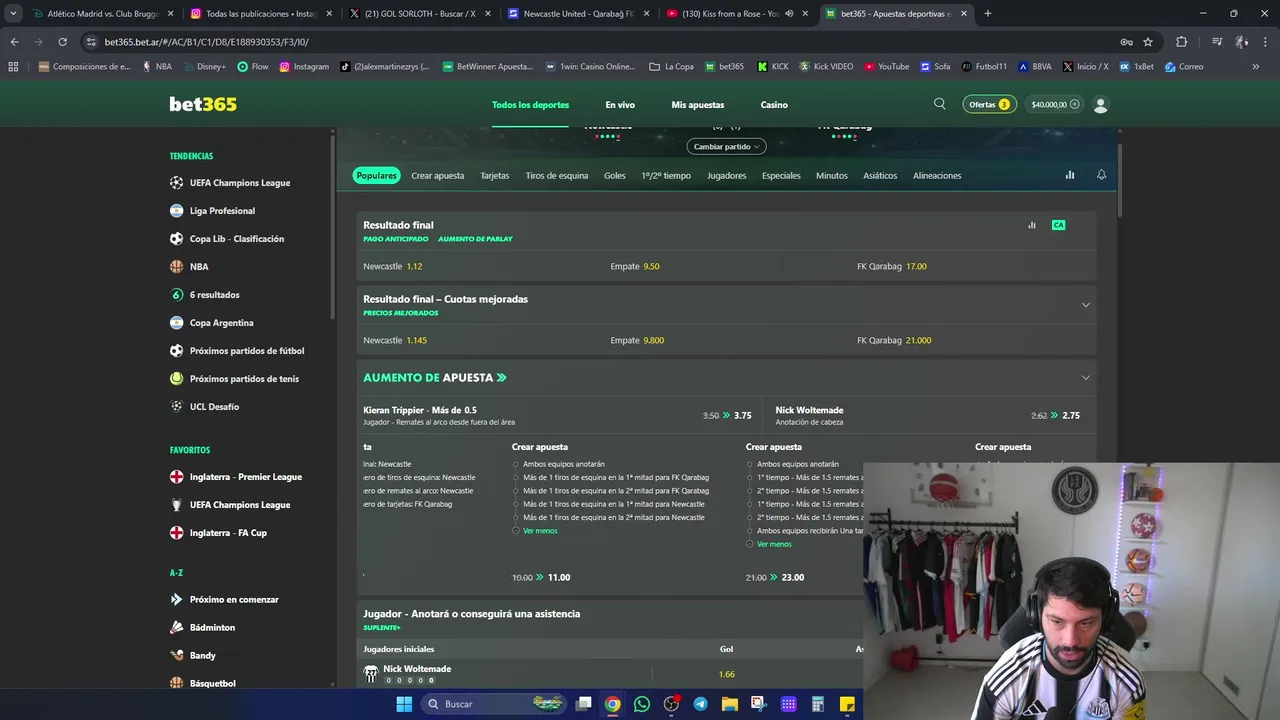Collapse the Aumento de apuesta section

point(1086,377)
